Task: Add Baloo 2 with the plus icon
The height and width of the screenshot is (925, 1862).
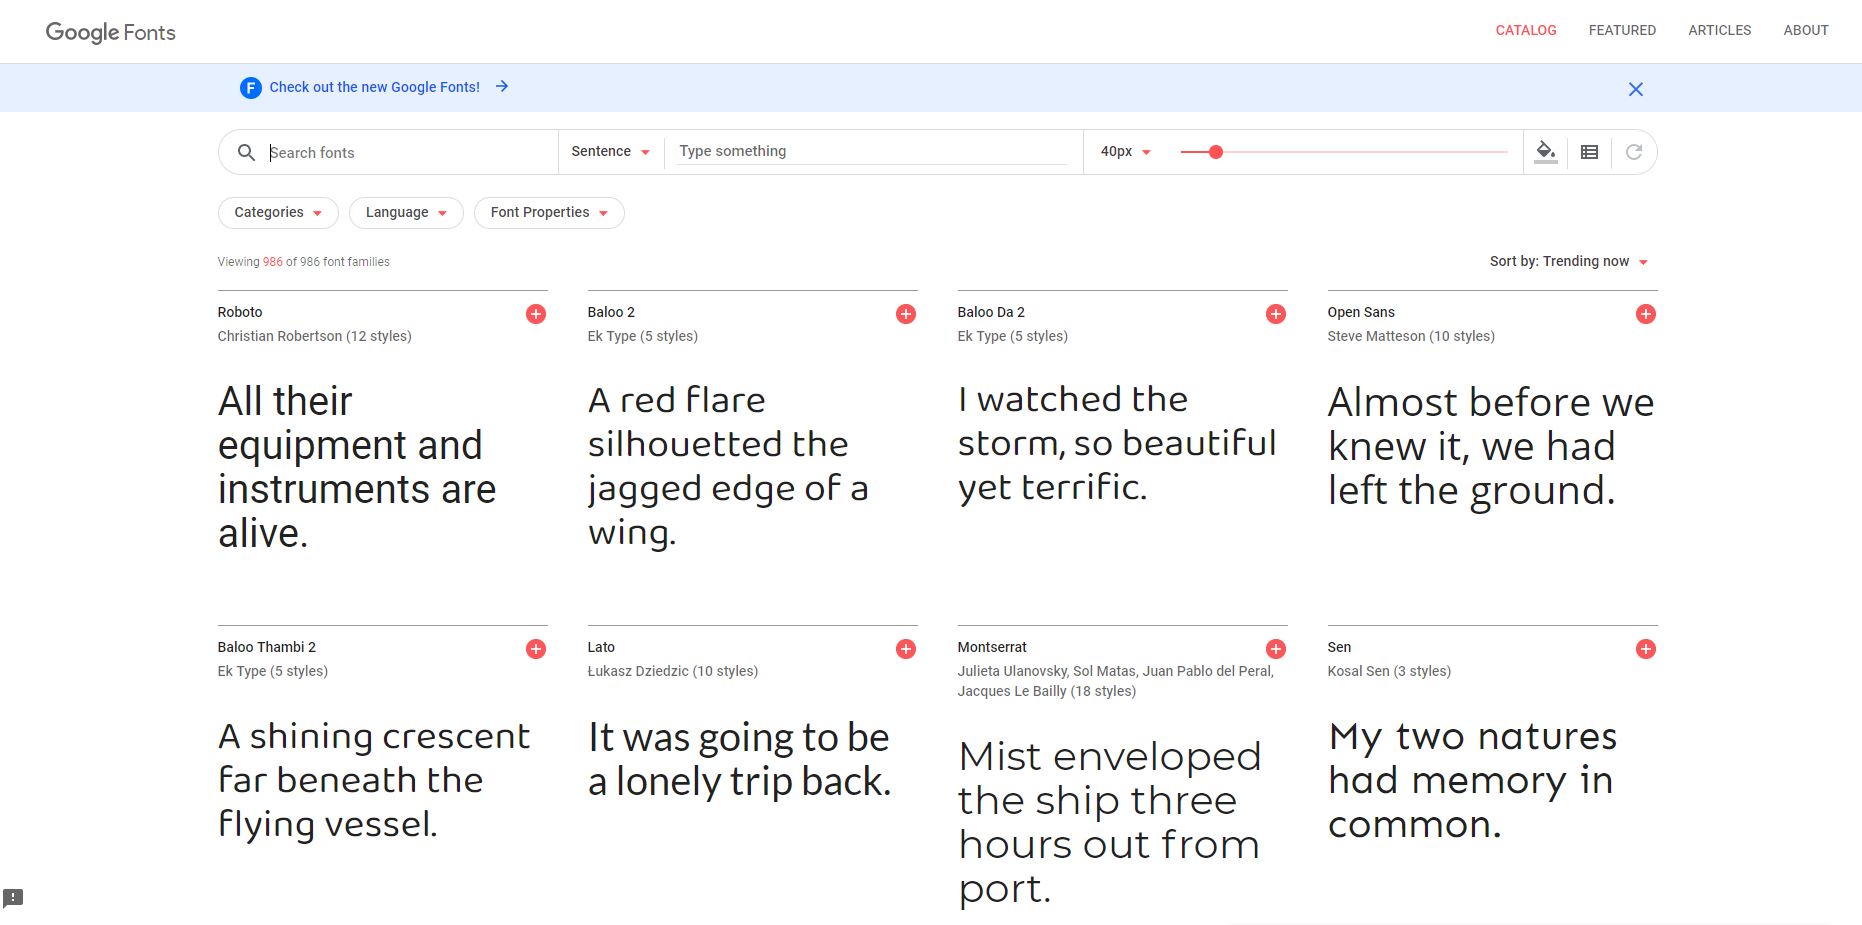Action: pyautogui.click(x=906, y=314)
